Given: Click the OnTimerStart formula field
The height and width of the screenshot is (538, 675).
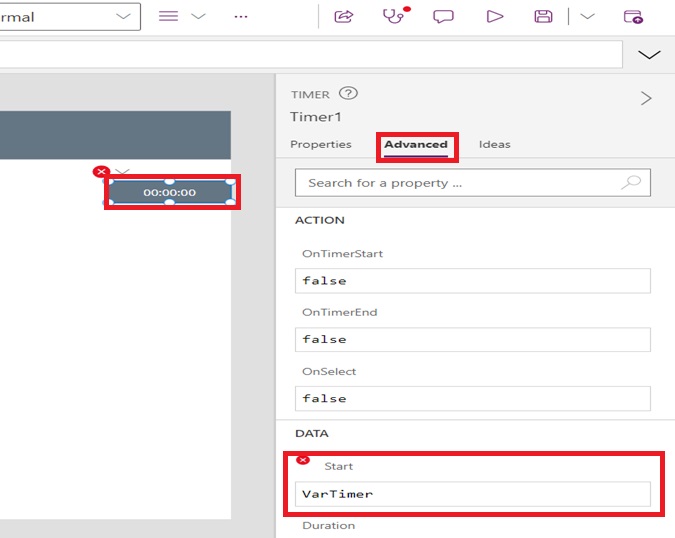Looking at the screenshot, I should [x=475, y=281].
